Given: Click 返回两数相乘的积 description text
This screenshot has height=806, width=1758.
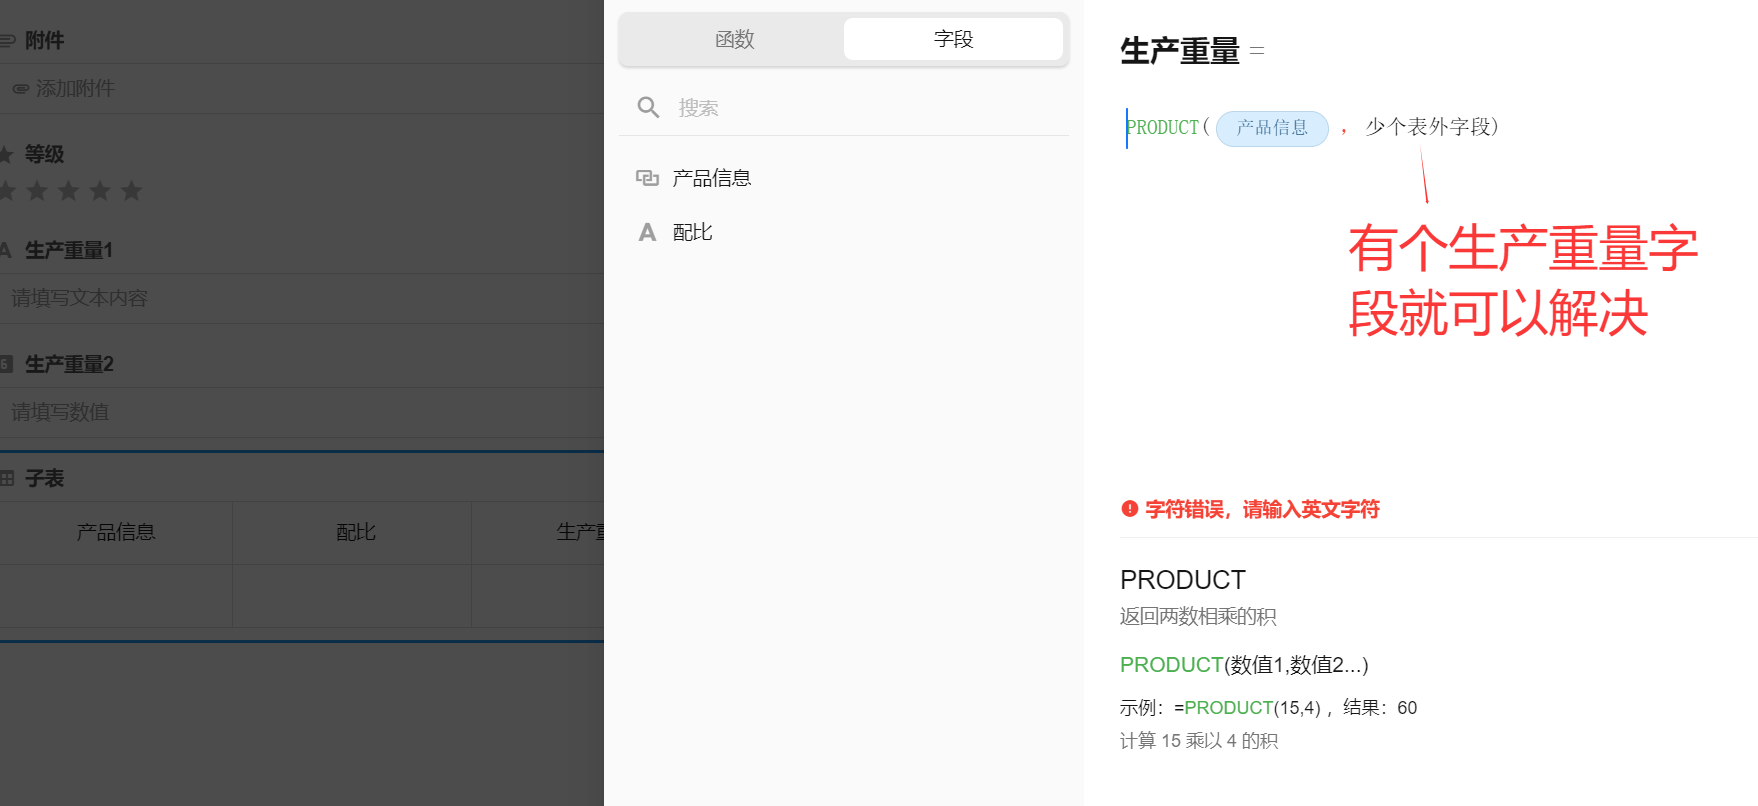Looking at the screenshot, I should point(1198,617).
